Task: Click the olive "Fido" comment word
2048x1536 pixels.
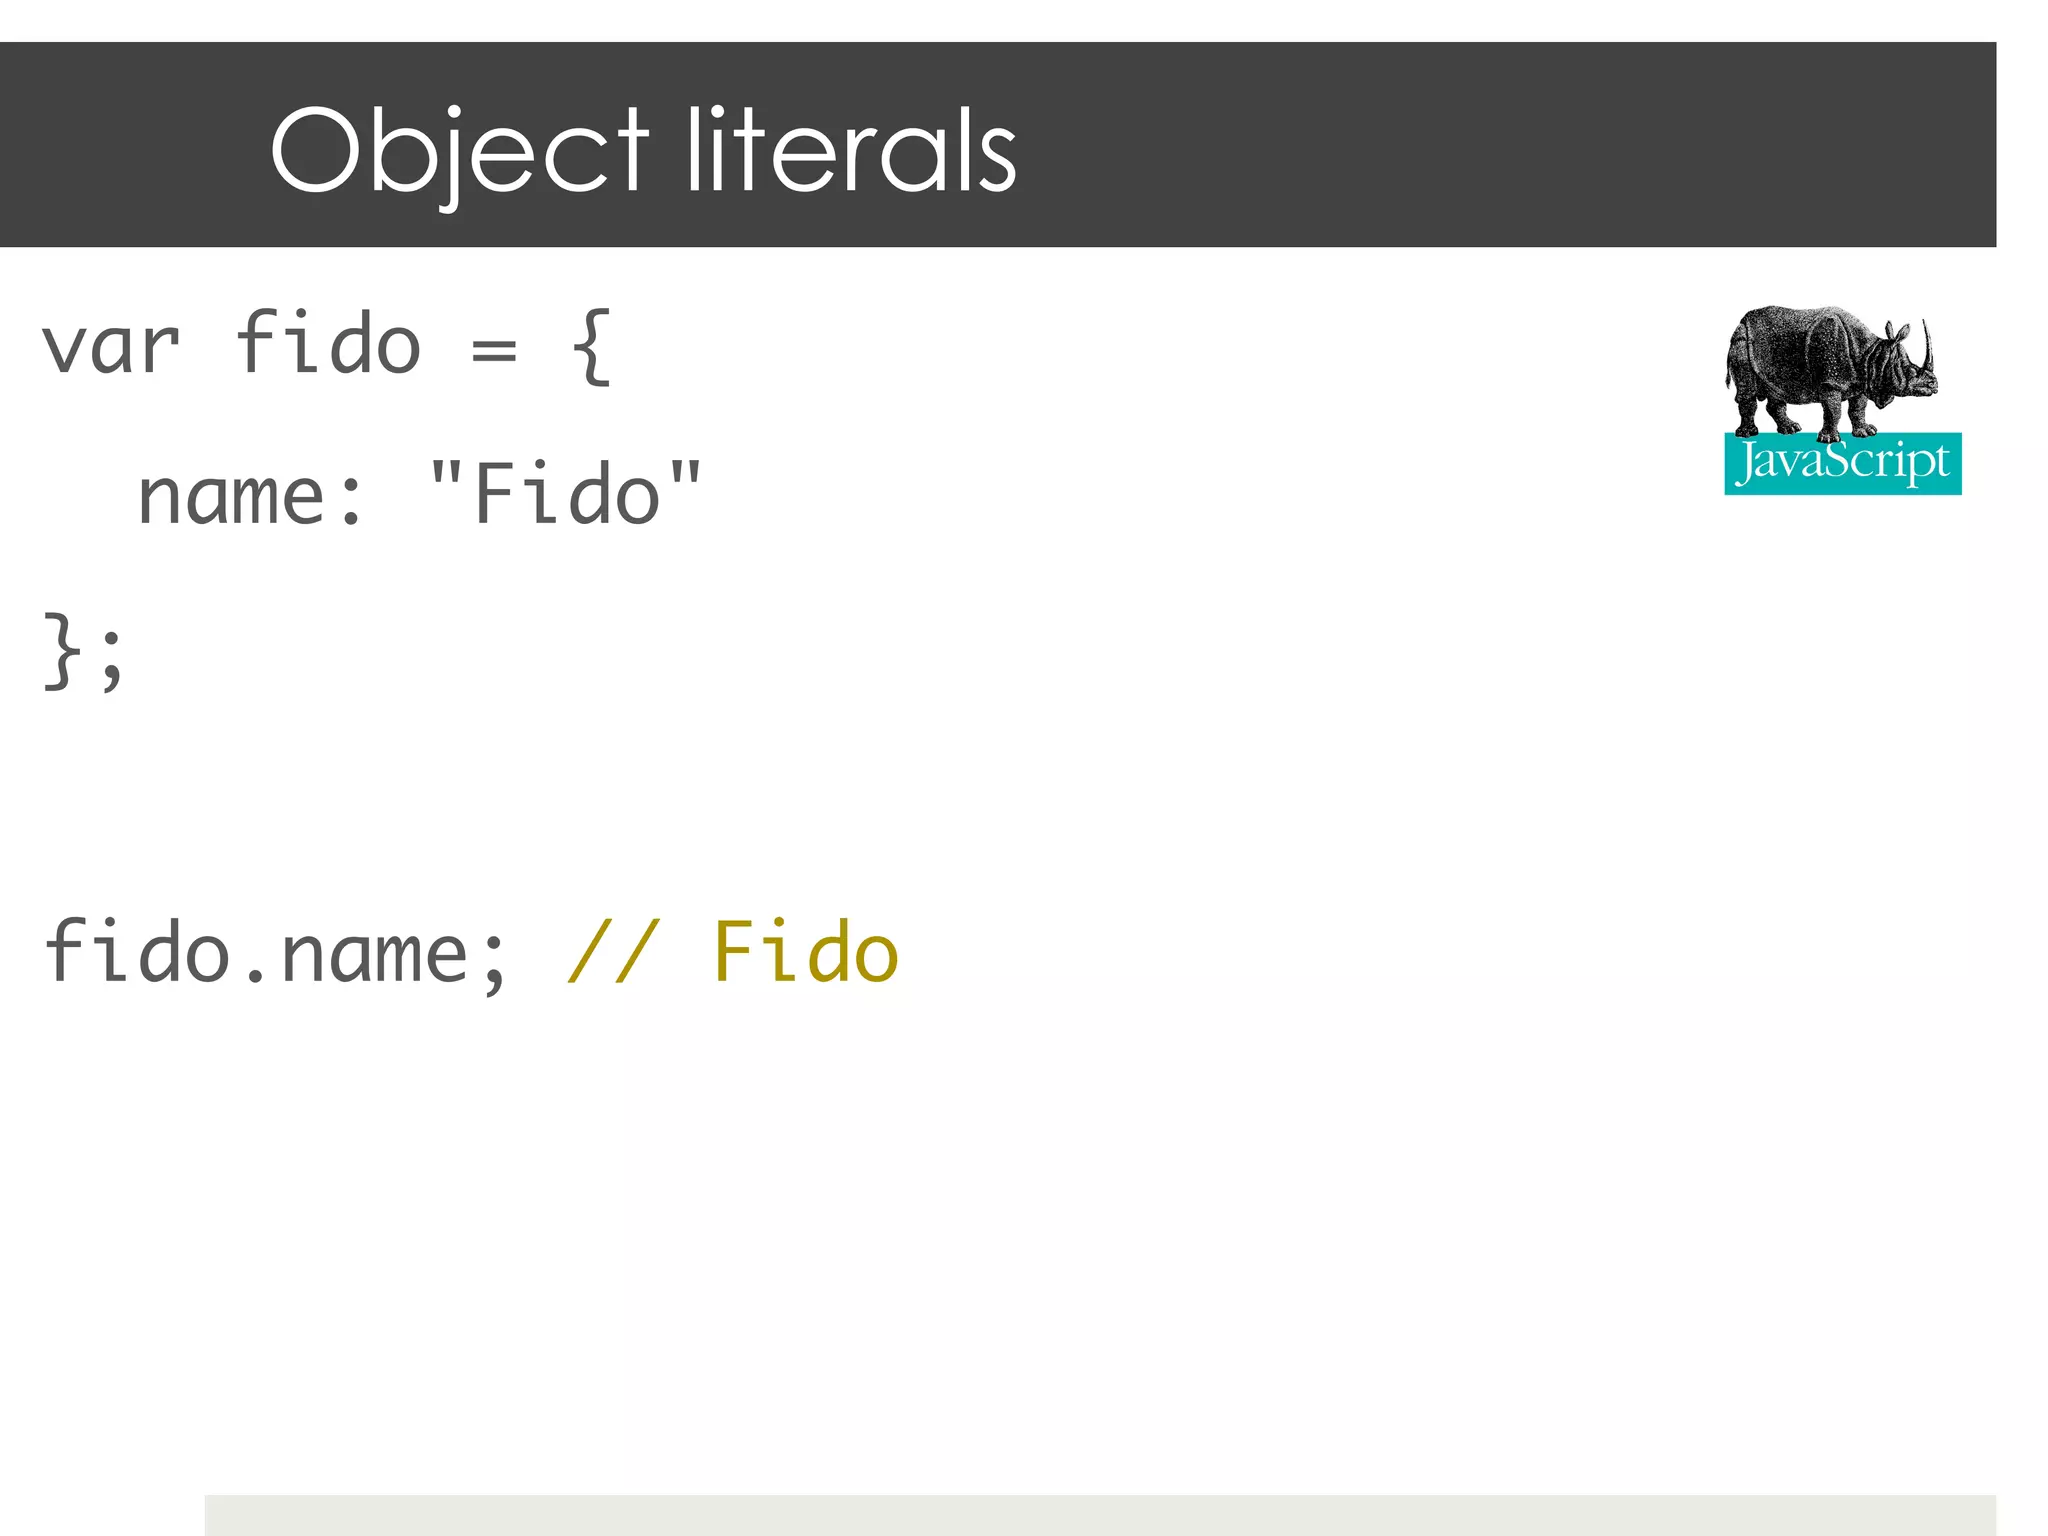Action: click(x=805, y=951)
